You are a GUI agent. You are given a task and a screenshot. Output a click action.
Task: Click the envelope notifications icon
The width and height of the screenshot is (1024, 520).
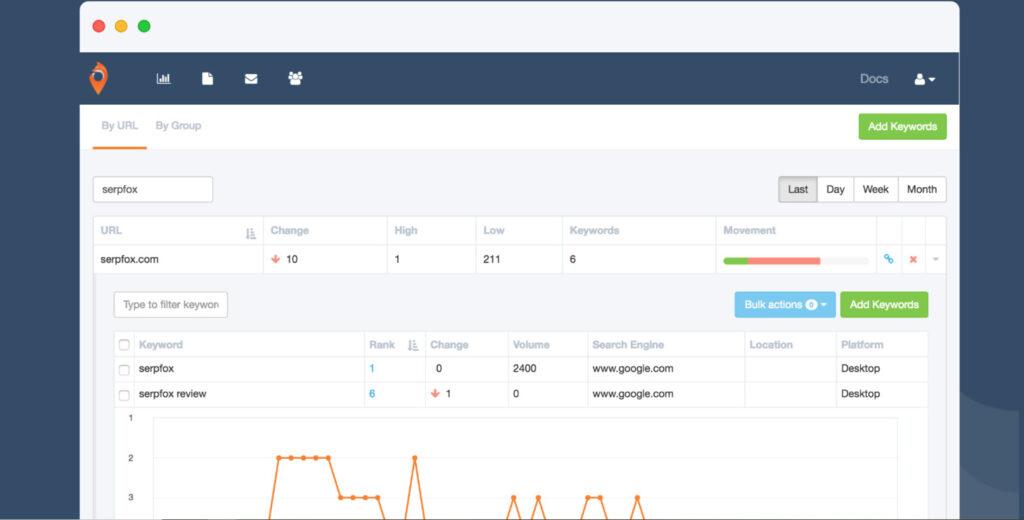(x=251, y=79)
